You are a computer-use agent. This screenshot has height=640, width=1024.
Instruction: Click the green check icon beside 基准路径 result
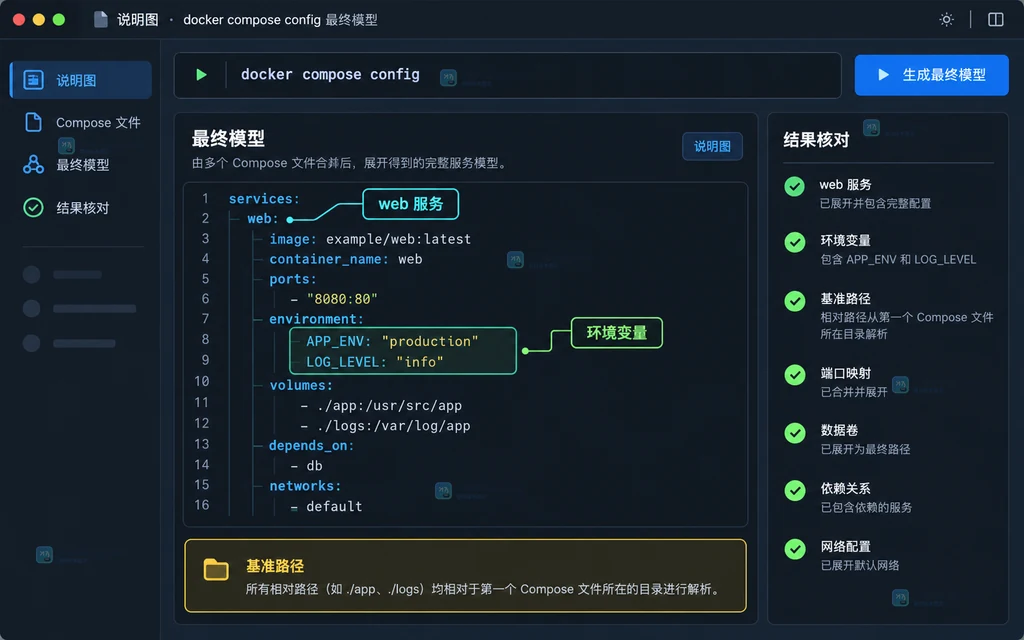[x=795, y=301]
